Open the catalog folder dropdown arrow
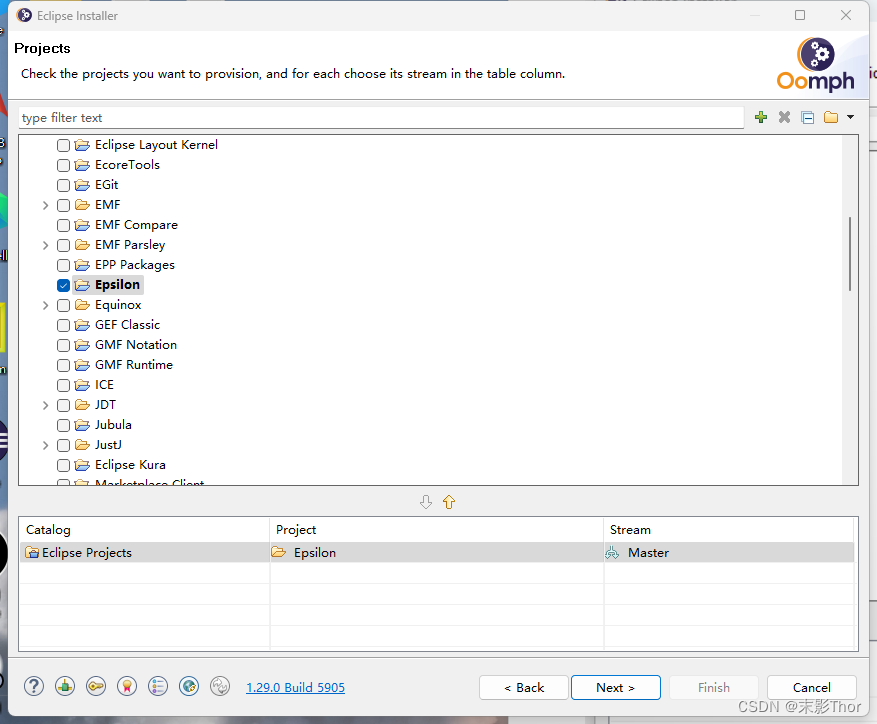This screenshot has width=877, height=724. tap(850, 117)
